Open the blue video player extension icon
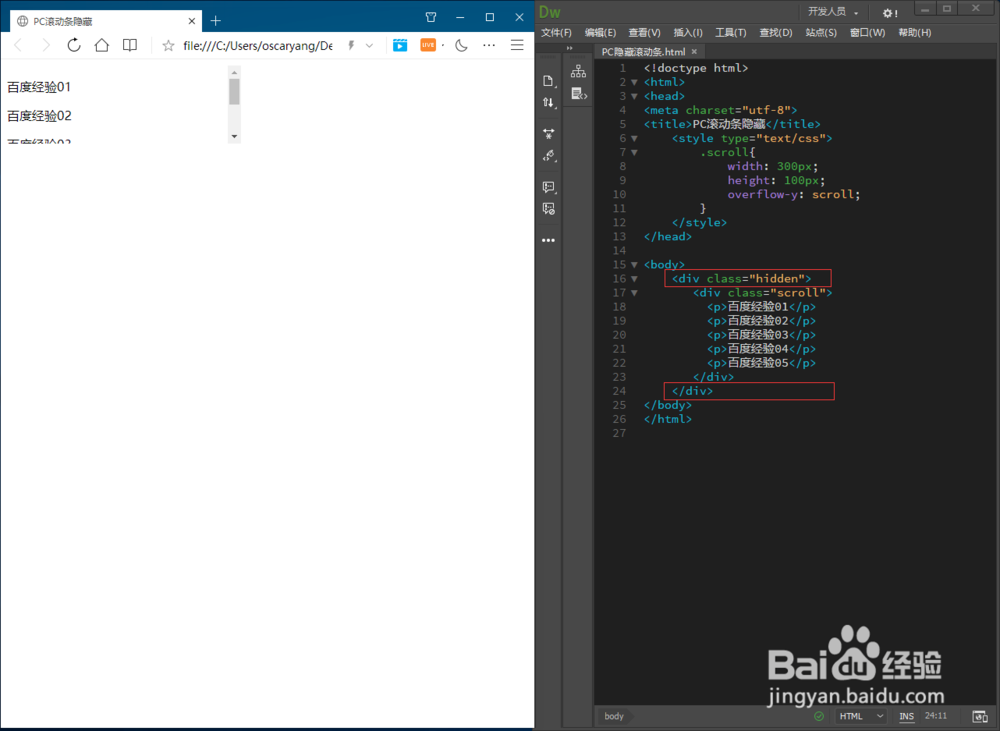The height and width of the screenshot is (731, 1000). pyautogui.click(x=400, y=45)
